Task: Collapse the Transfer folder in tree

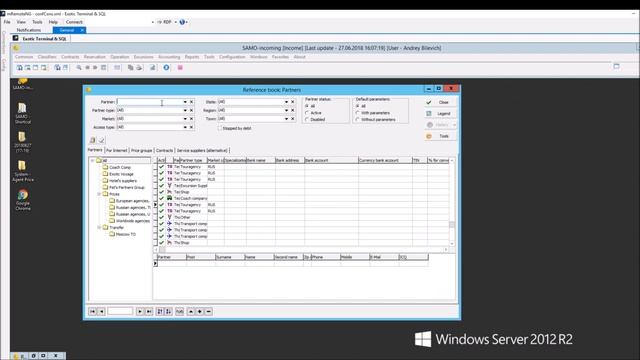Action: (x=99, y=227)
